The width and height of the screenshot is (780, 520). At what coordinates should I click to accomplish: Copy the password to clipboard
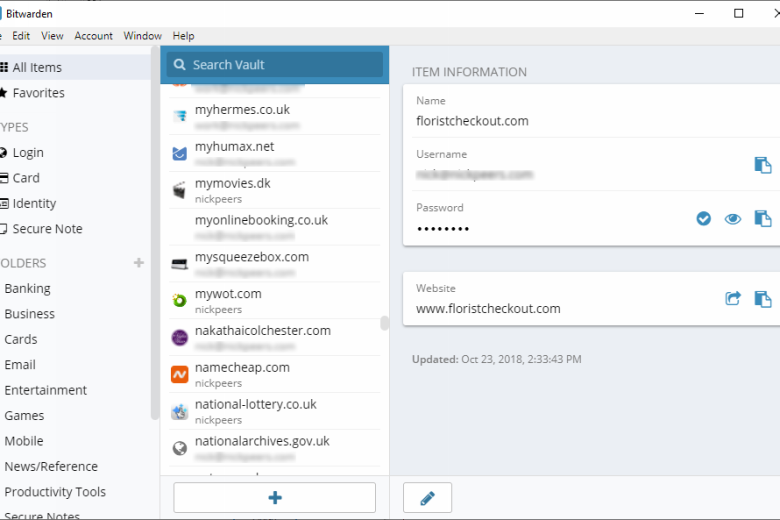tap(763, 218)
